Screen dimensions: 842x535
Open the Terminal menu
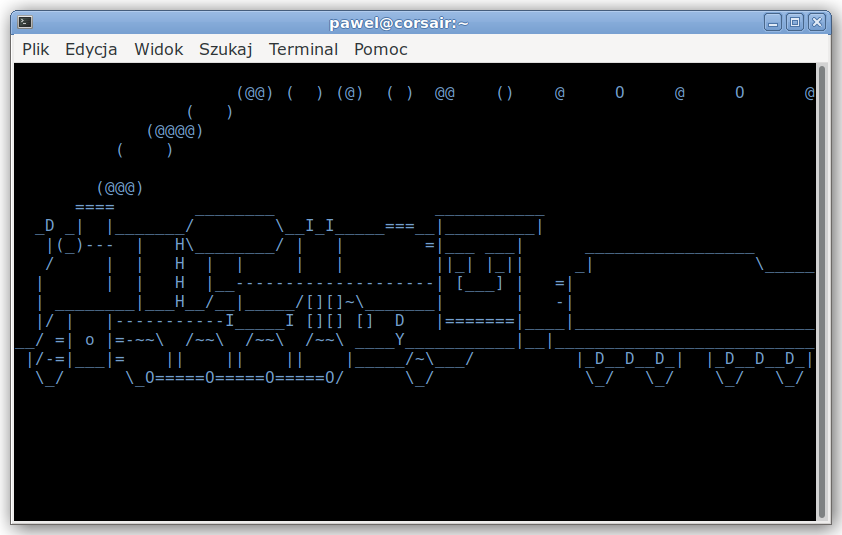click(303, 49)
